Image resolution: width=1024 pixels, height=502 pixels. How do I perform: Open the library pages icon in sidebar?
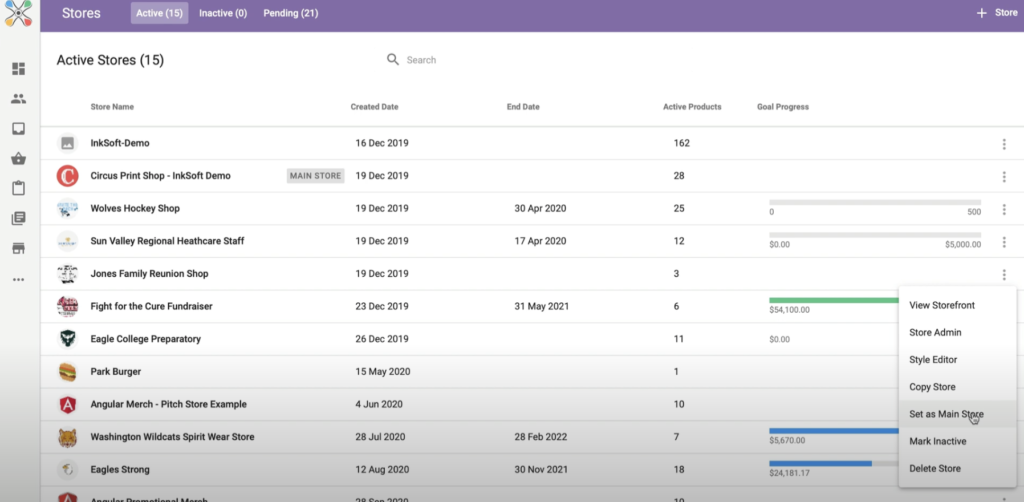pos(18,219)
